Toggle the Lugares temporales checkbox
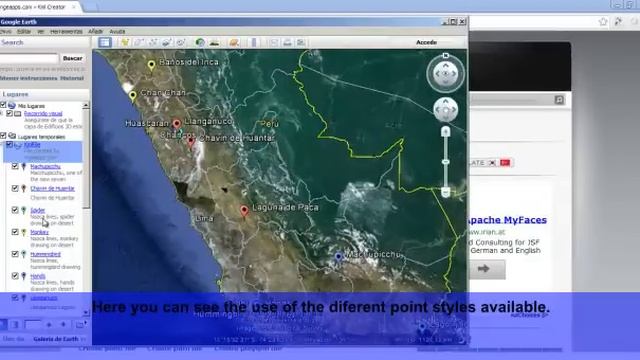 tap(3, 136)
